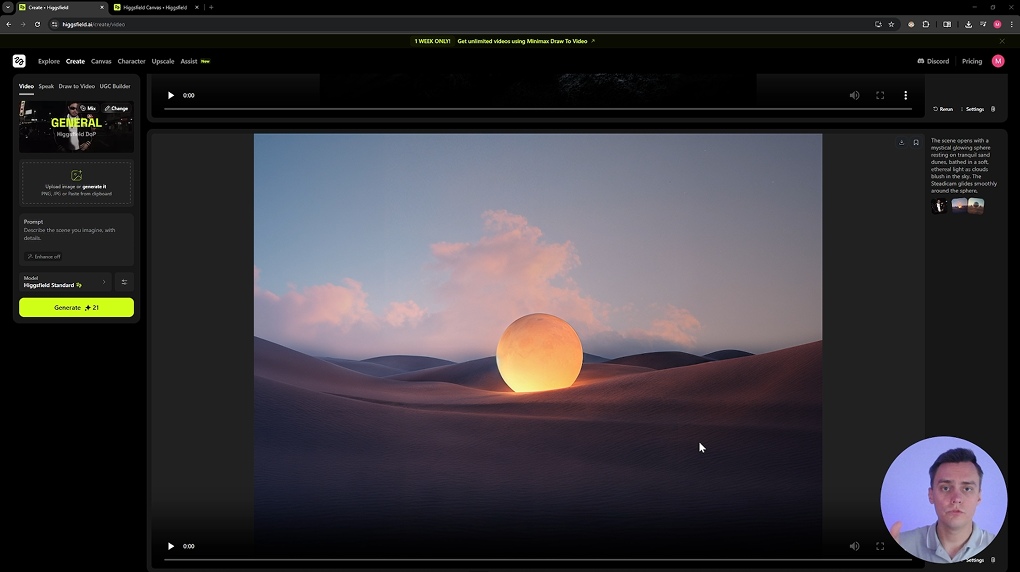Open the Create menu item

pyautogui.click(x=75, y=61)
